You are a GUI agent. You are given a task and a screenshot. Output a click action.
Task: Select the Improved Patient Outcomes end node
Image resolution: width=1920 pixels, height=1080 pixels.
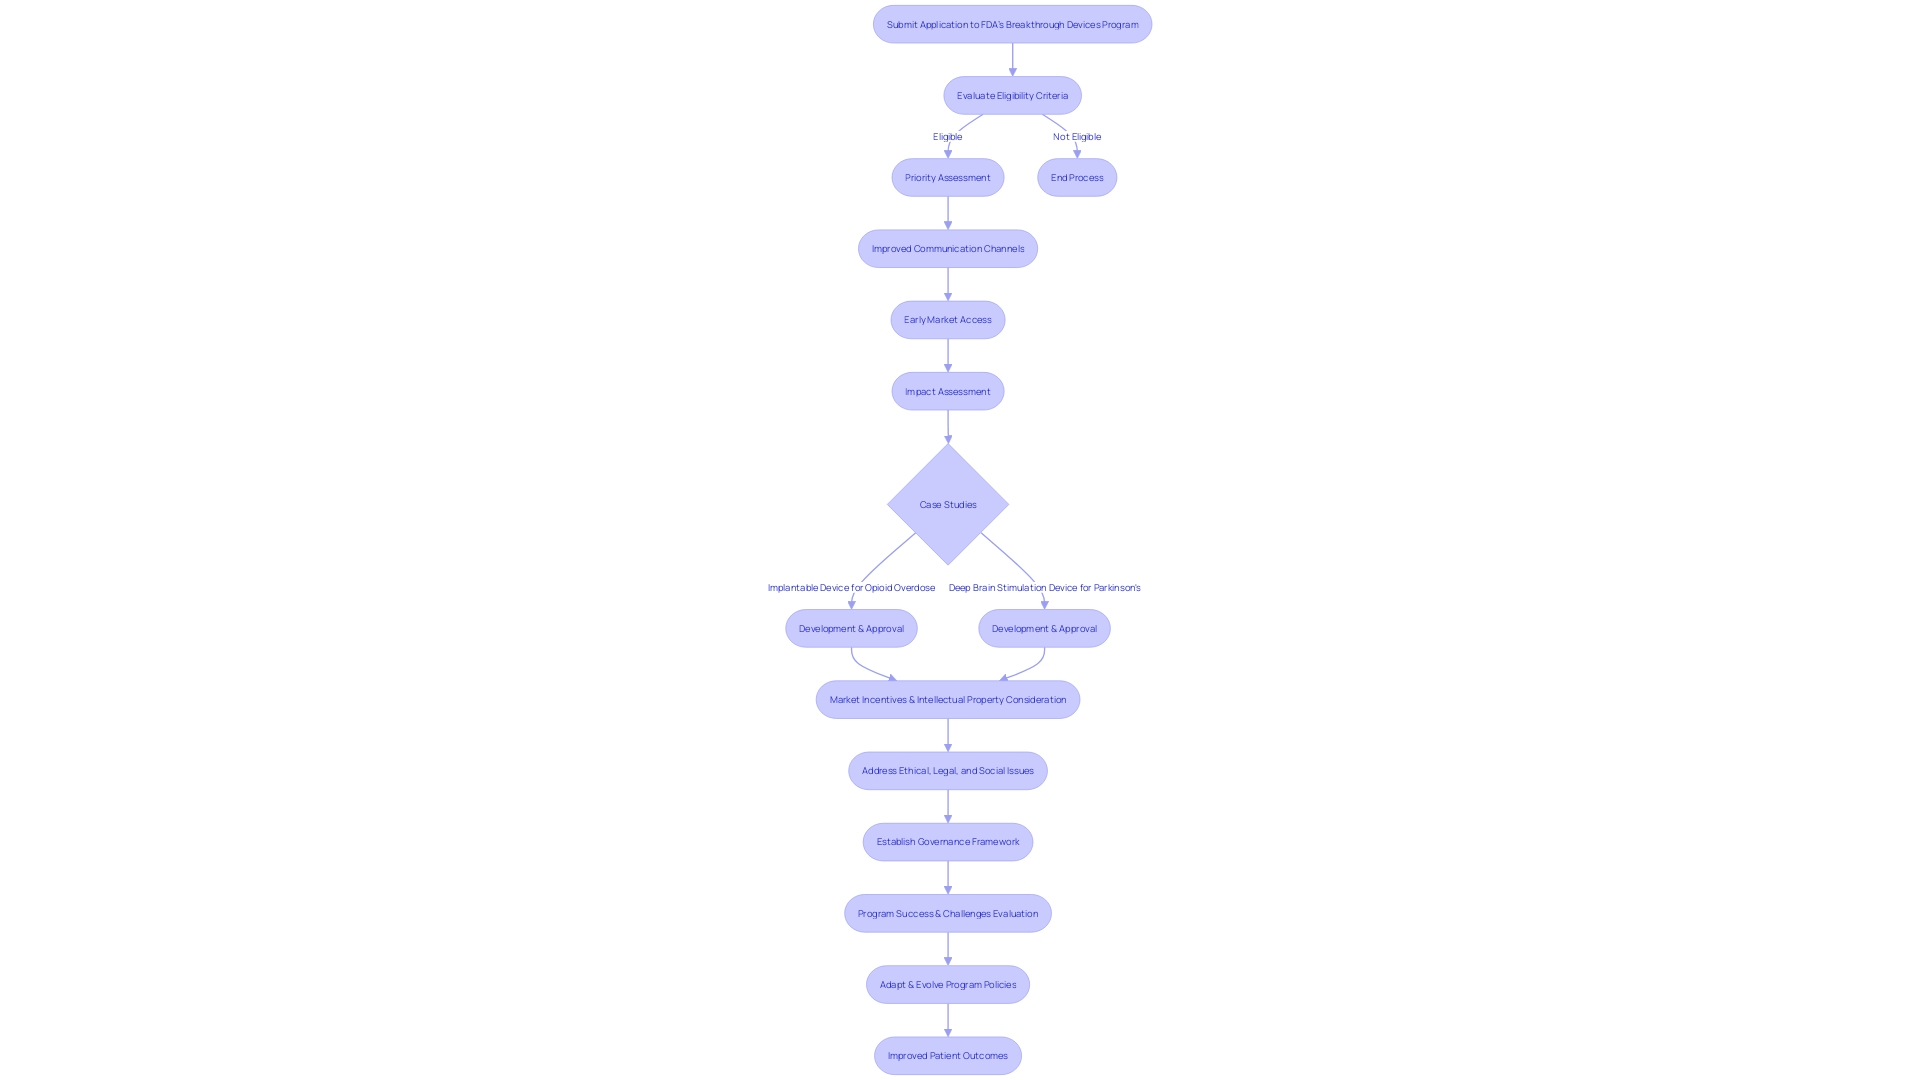click(947, 1055)
